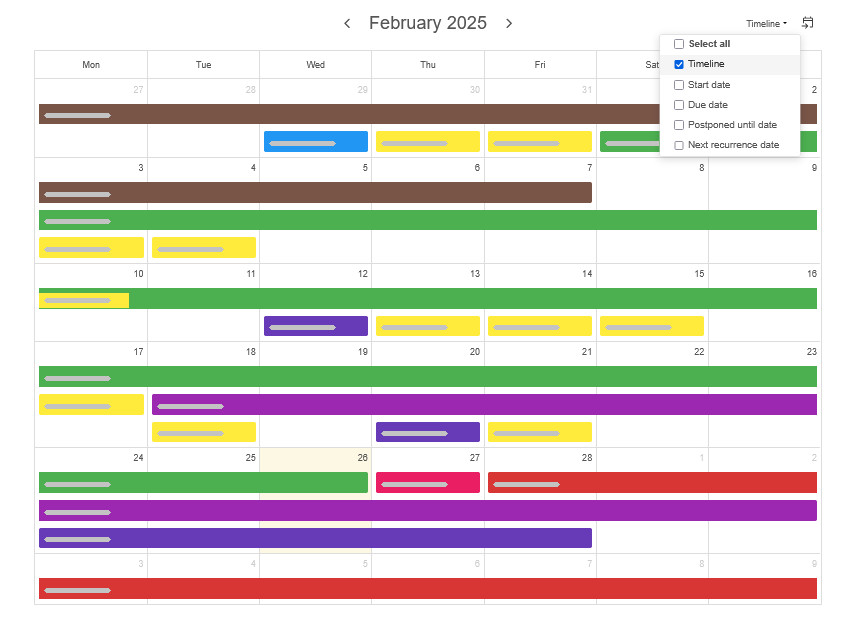Select the highlighted day 26 cell
The image size is (856, 623).
tap(316, 460)
